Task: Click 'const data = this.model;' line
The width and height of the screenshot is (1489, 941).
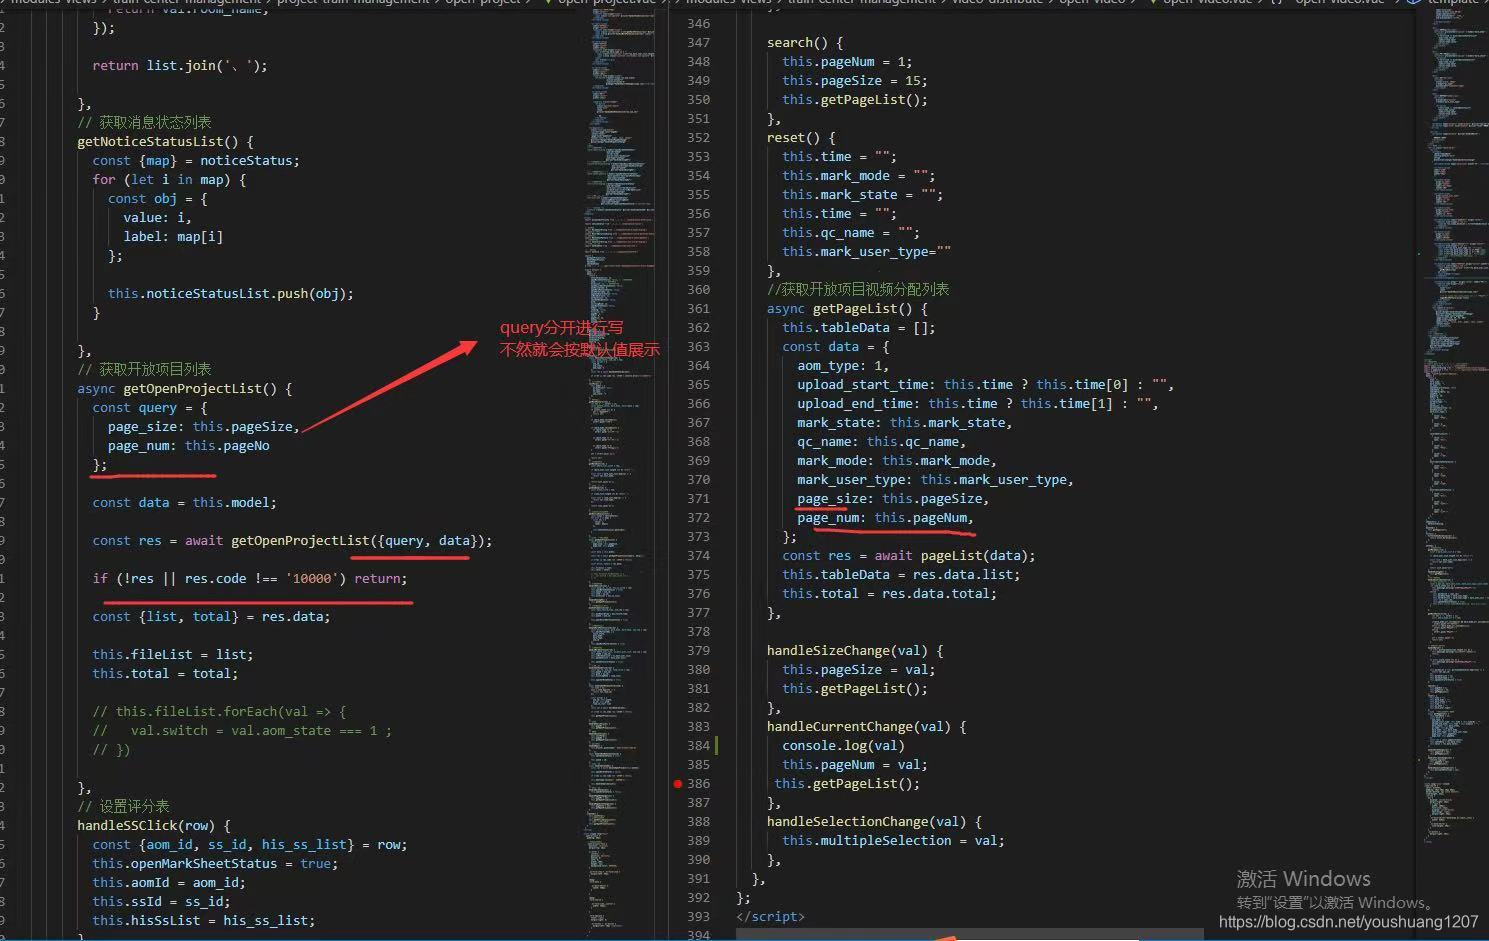Action: (x=184, y=503)
